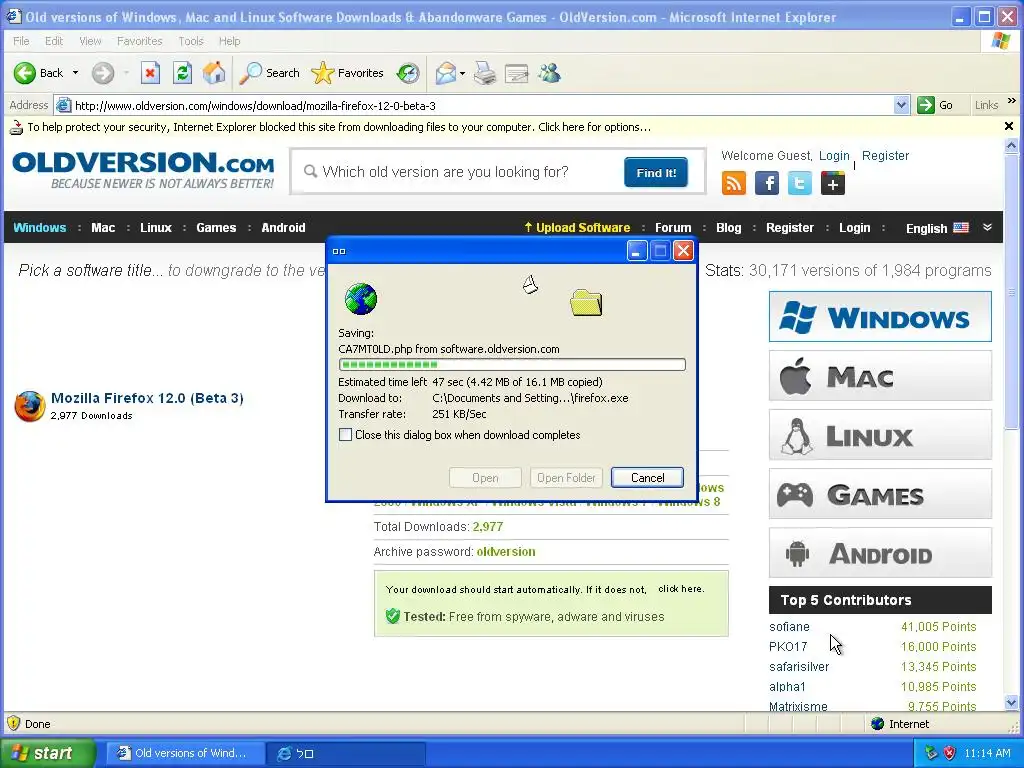Expand the Address bar URL dropdown
Screen dimensions: 1024x768
901,105
